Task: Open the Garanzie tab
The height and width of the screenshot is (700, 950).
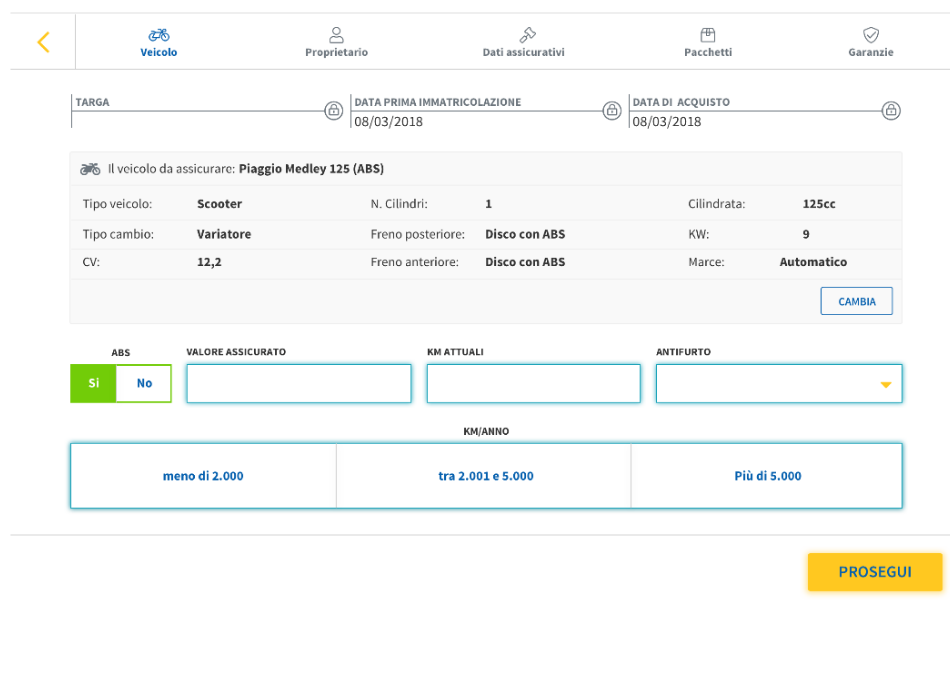Action: tap(870, 43)
